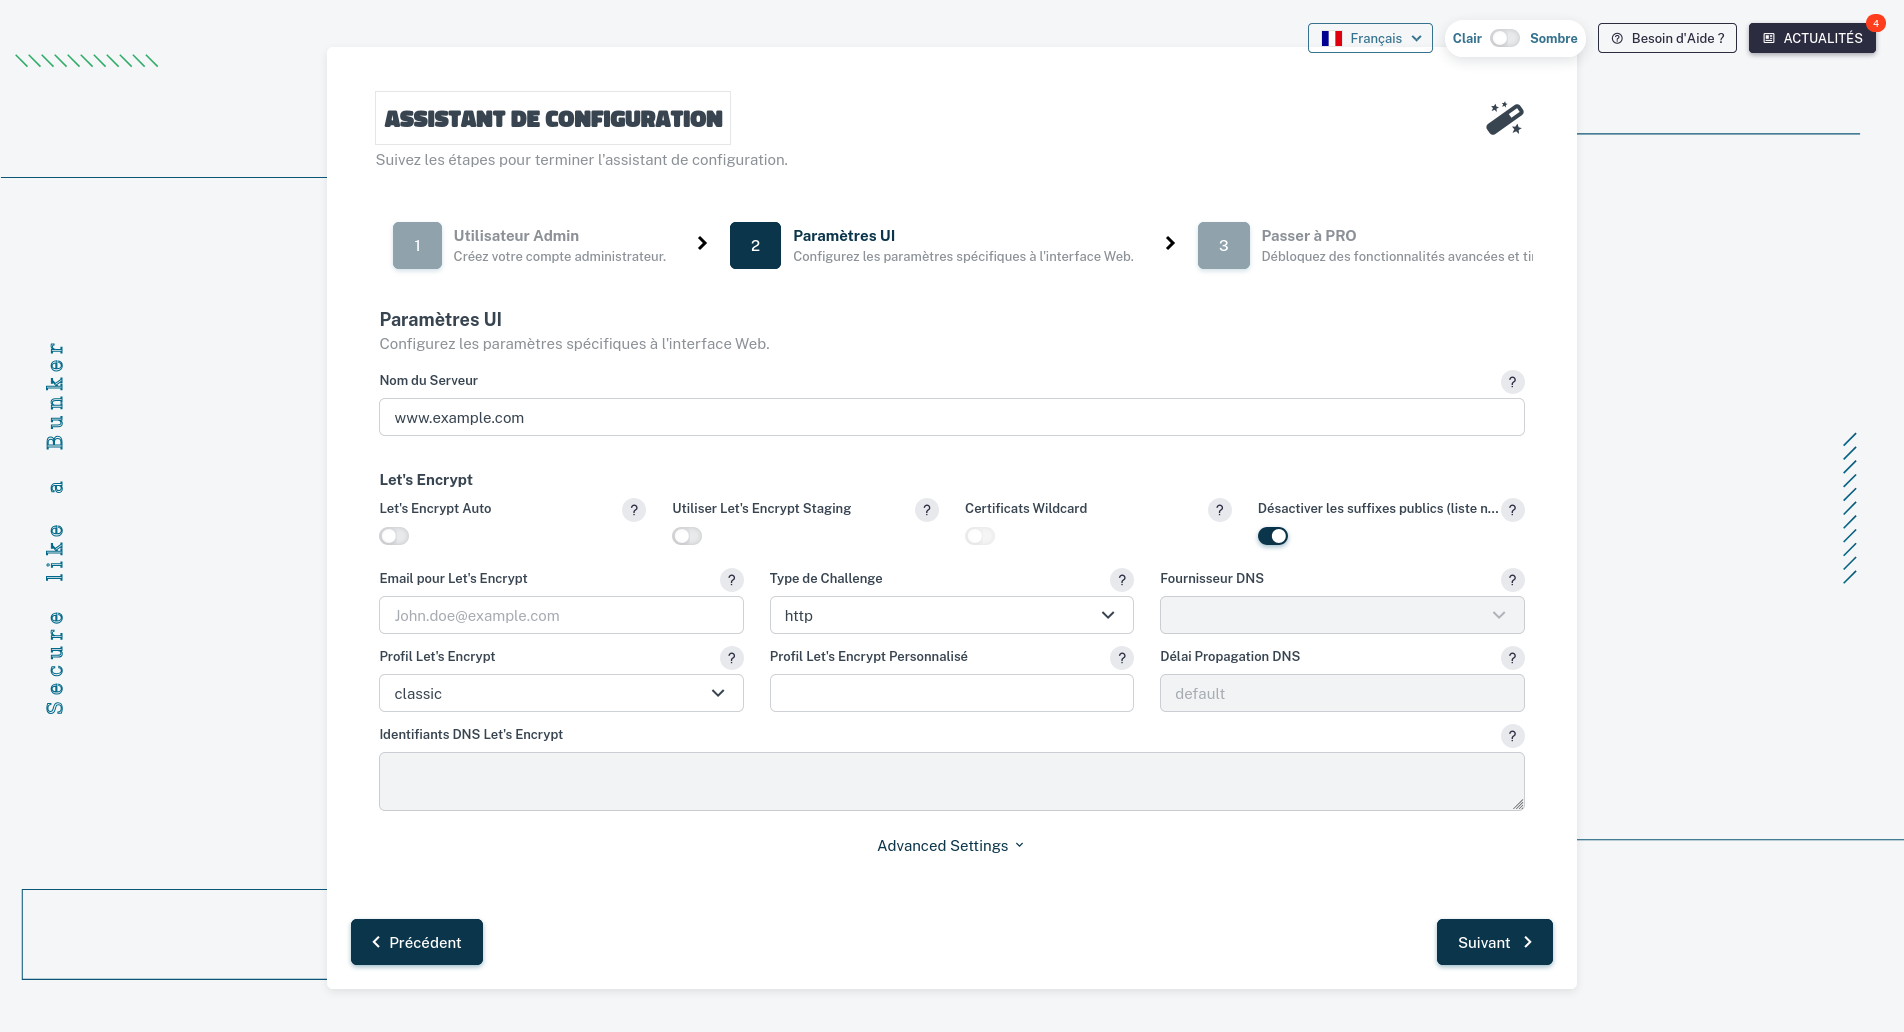Open the Profil Let's Encrypt dropdown
Image resolution: width=1904 pixels, height=1032 pixels.
pos(561,693)
